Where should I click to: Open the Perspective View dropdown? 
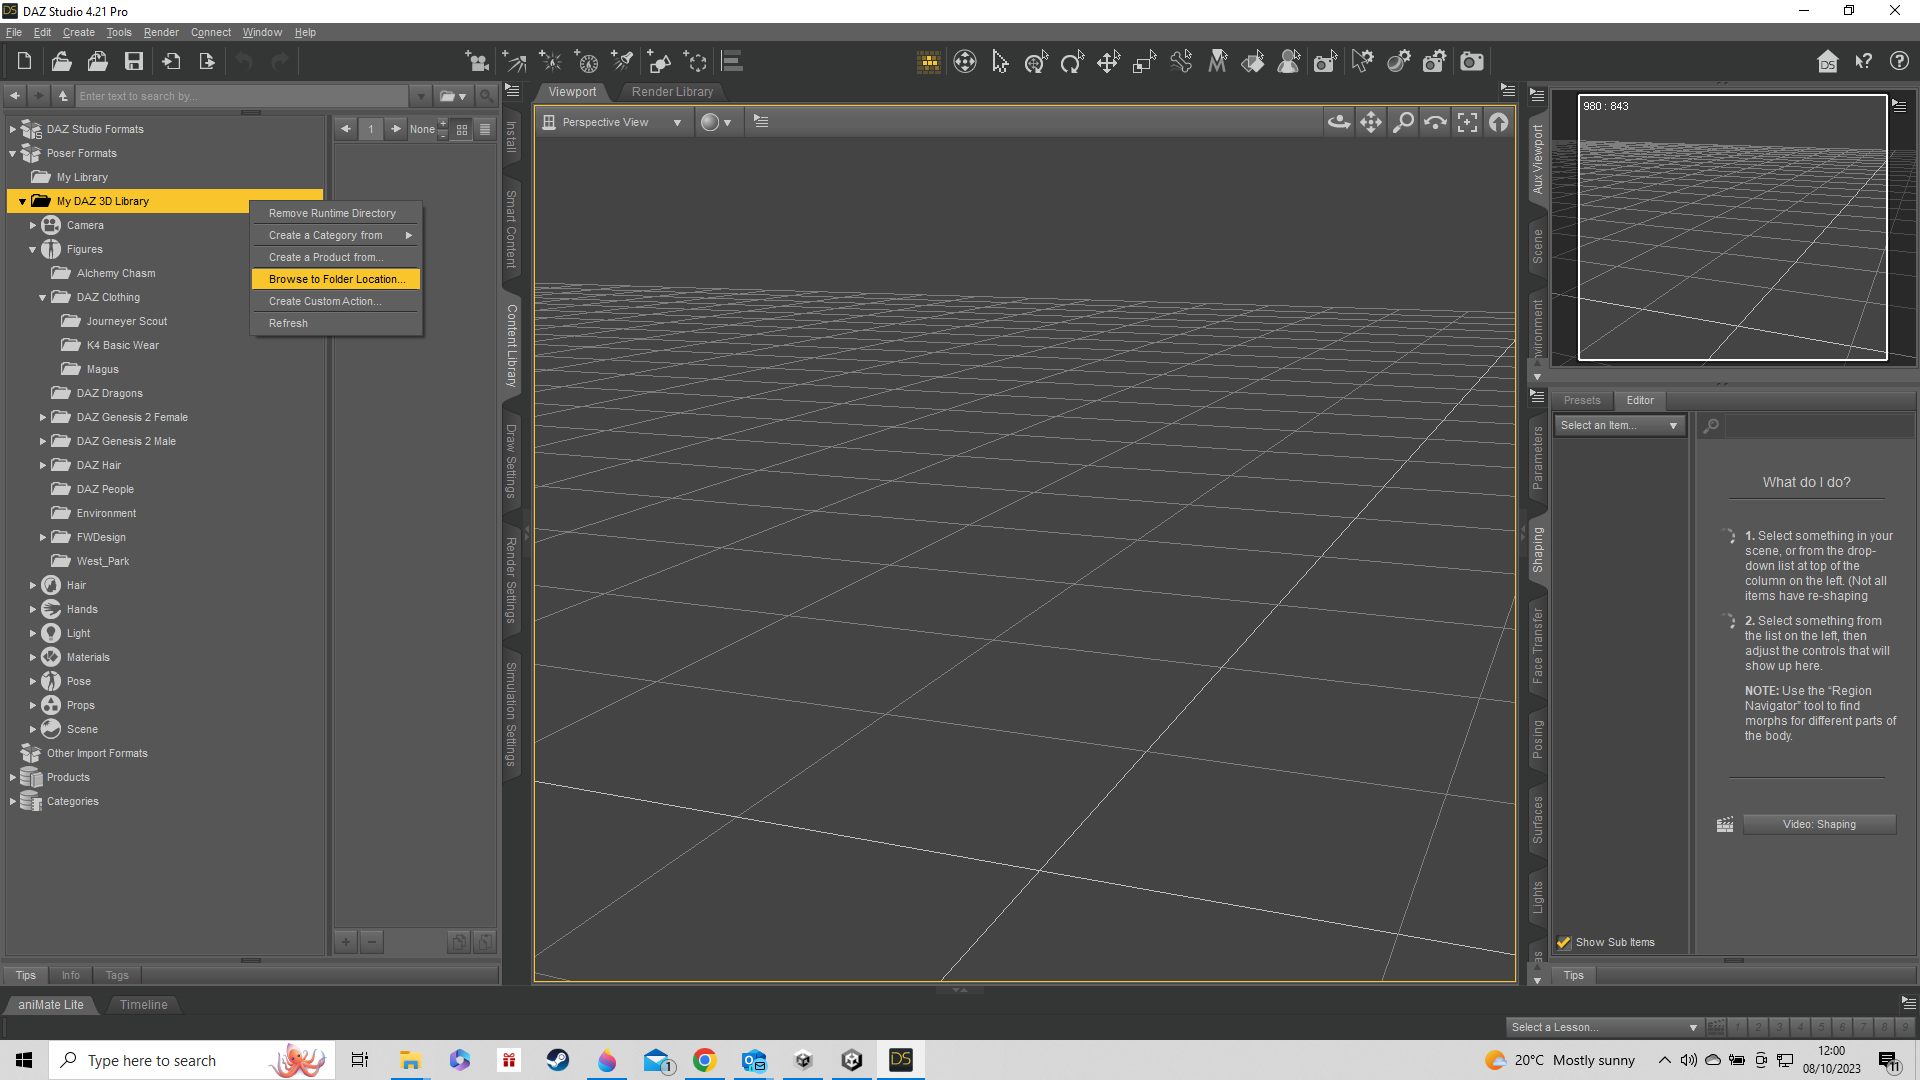tap(613, 122)
